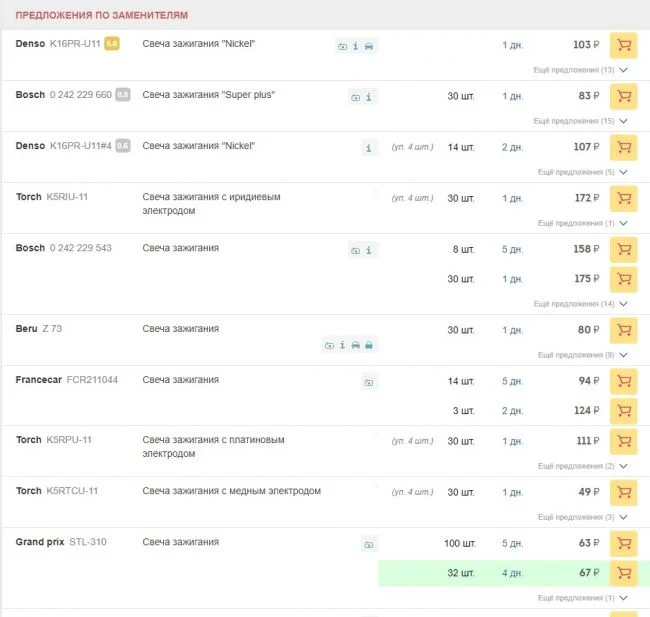The width and height of the screenshot is (650, 617).
Task: Add highlighted 67 ₽ Grand prix offer to cart
Action: point(623,572)
